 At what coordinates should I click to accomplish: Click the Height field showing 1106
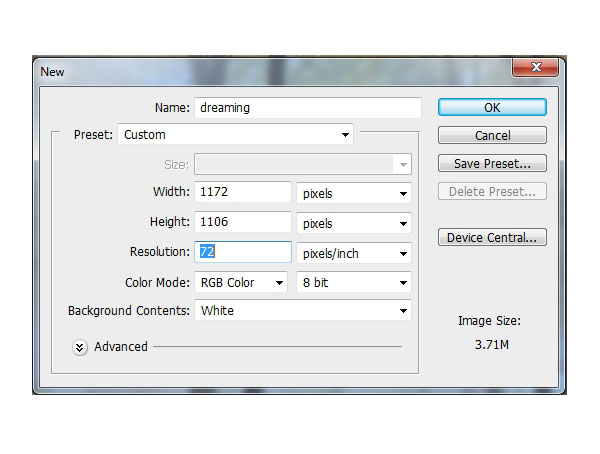(x=243, y=222)
